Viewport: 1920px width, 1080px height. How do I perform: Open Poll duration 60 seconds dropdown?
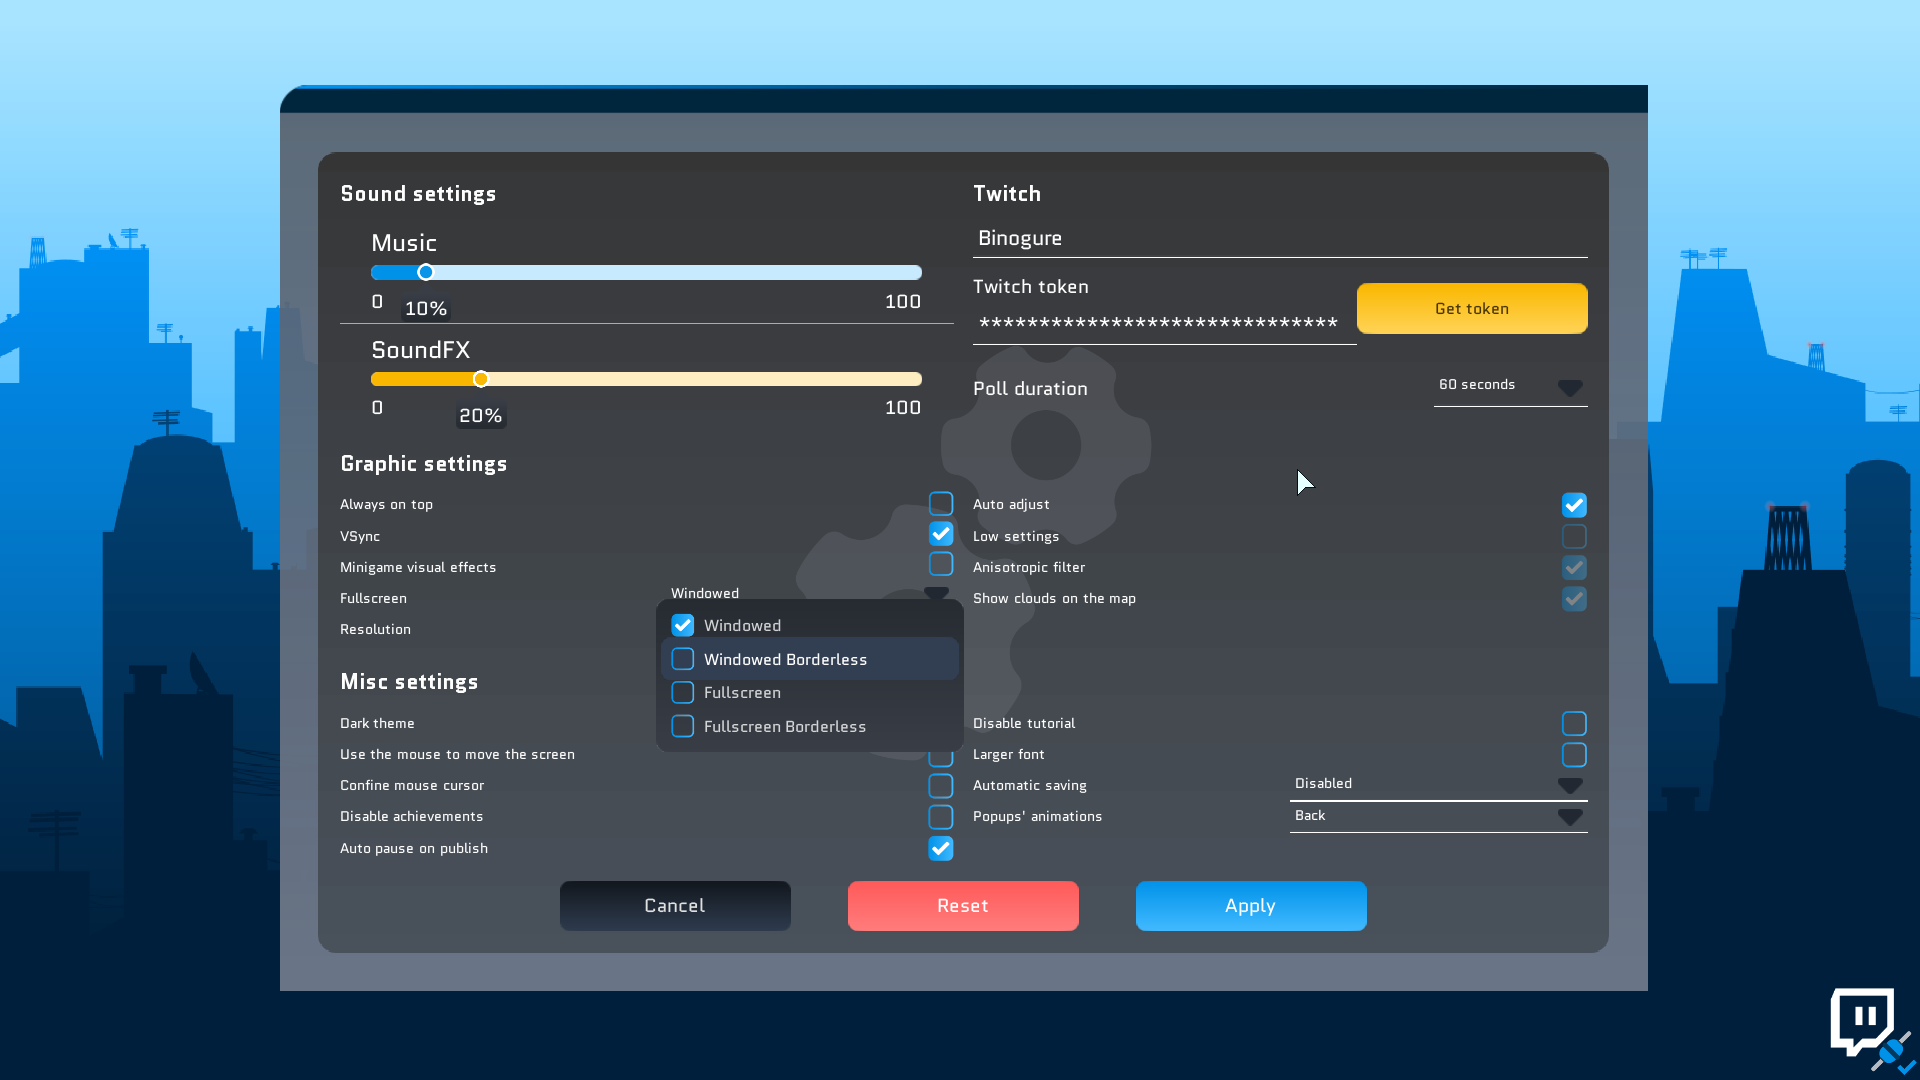(1510, 386)
